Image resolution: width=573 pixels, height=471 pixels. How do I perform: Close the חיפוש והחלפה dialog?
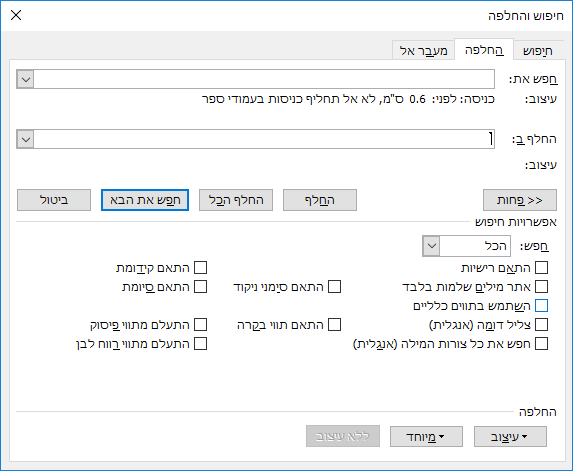16,15
